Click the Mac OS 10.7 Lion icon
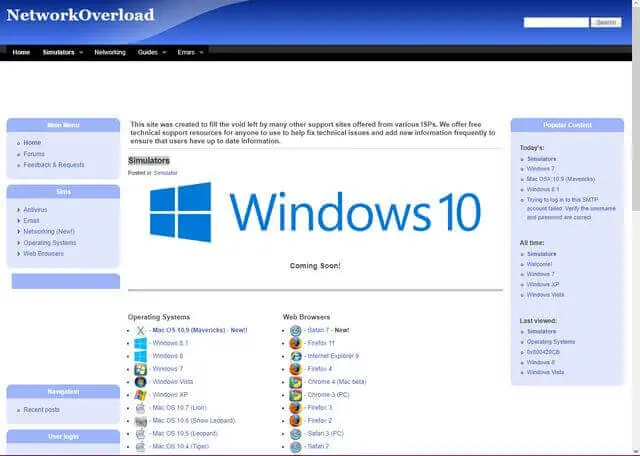The image size is (640, 456). point(140,408)
